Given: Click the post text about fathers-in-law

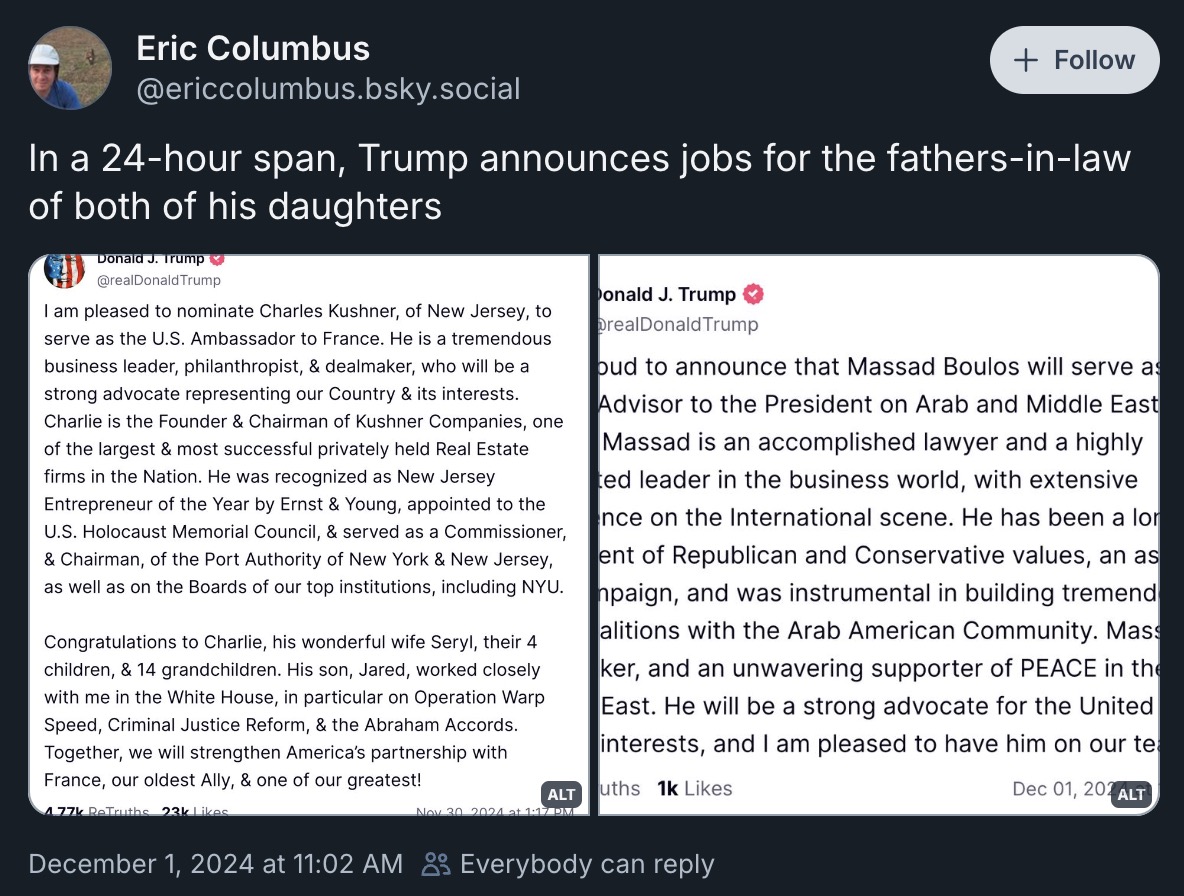Looking at the screenshot, I should (579, 182).
